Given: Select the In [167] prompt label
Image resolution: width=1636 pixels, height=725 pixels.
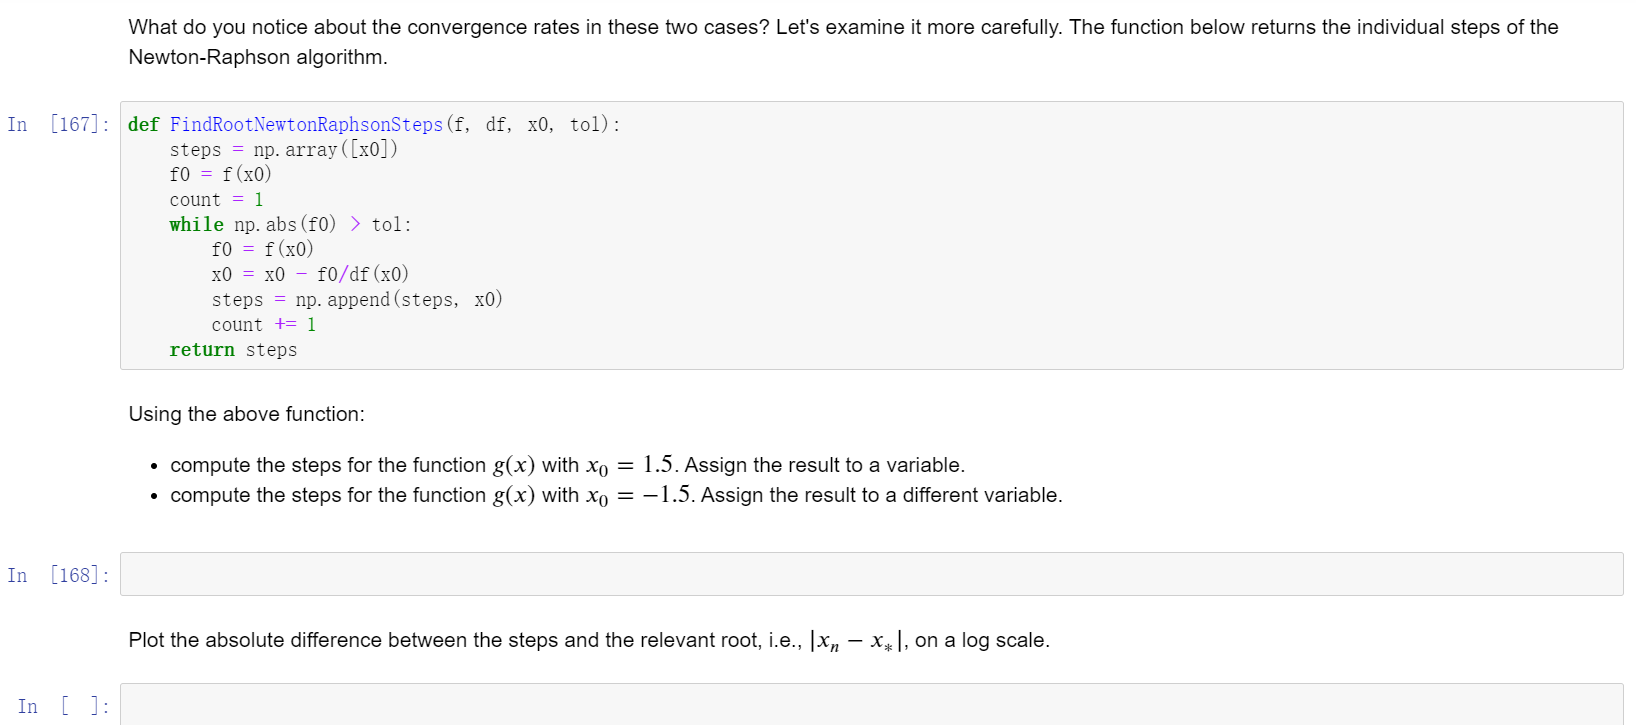Looking at the screenshot, I should [x=60, y=124].
